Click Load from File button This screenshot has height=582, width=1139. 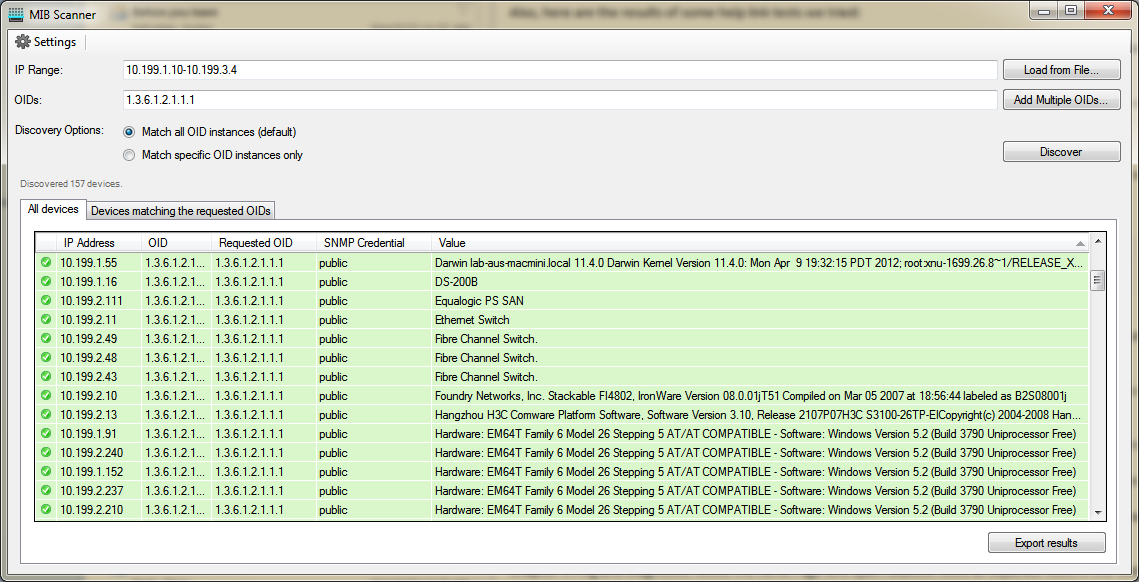(1061, 70)
